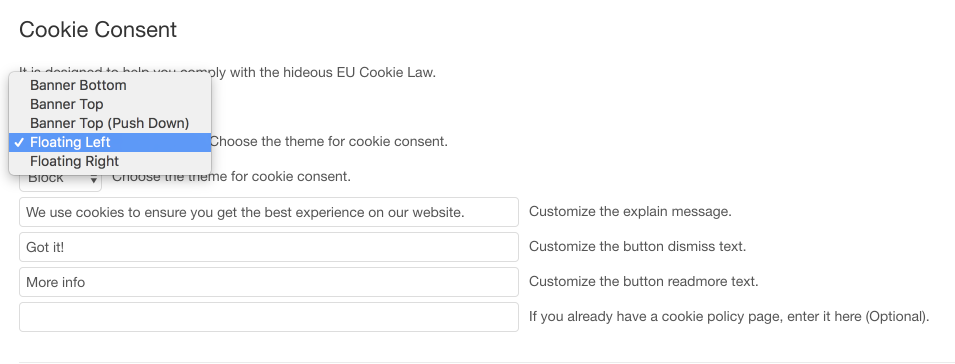Click "Customize the button readmore text." label
The height and width of the screenshot is (364, 955).
click(643, 282)
